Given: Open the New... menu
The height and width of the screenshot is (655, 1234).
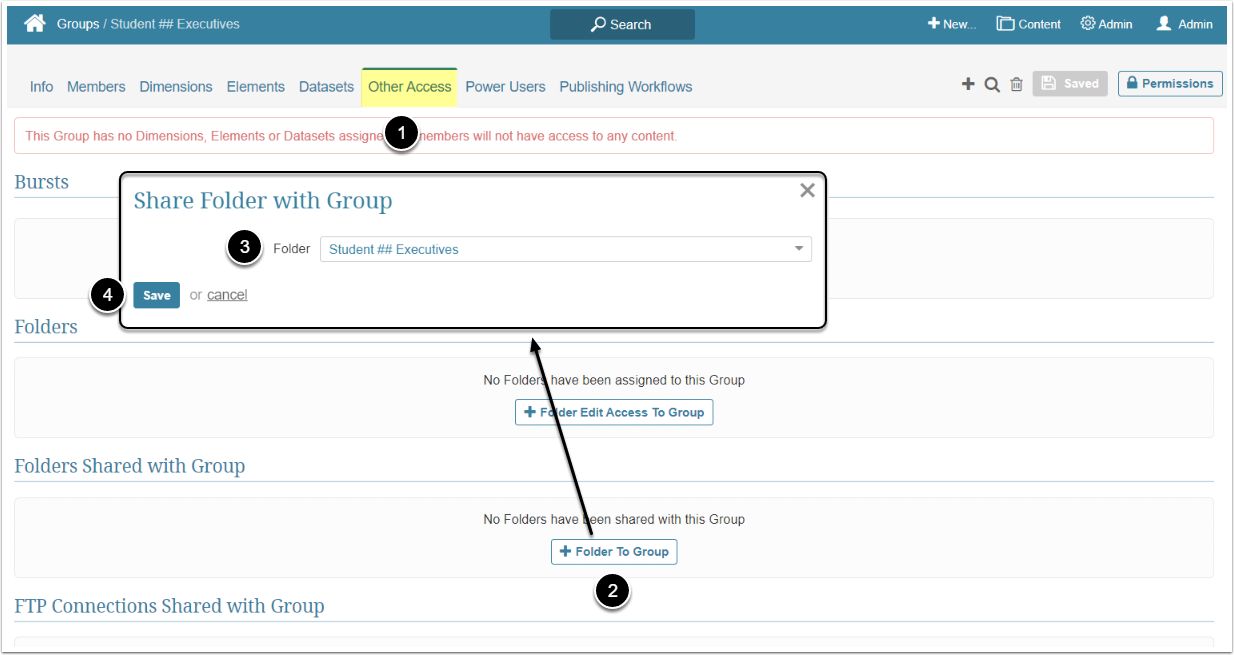Looking at the screenshot, I should [x=951, y=24].
